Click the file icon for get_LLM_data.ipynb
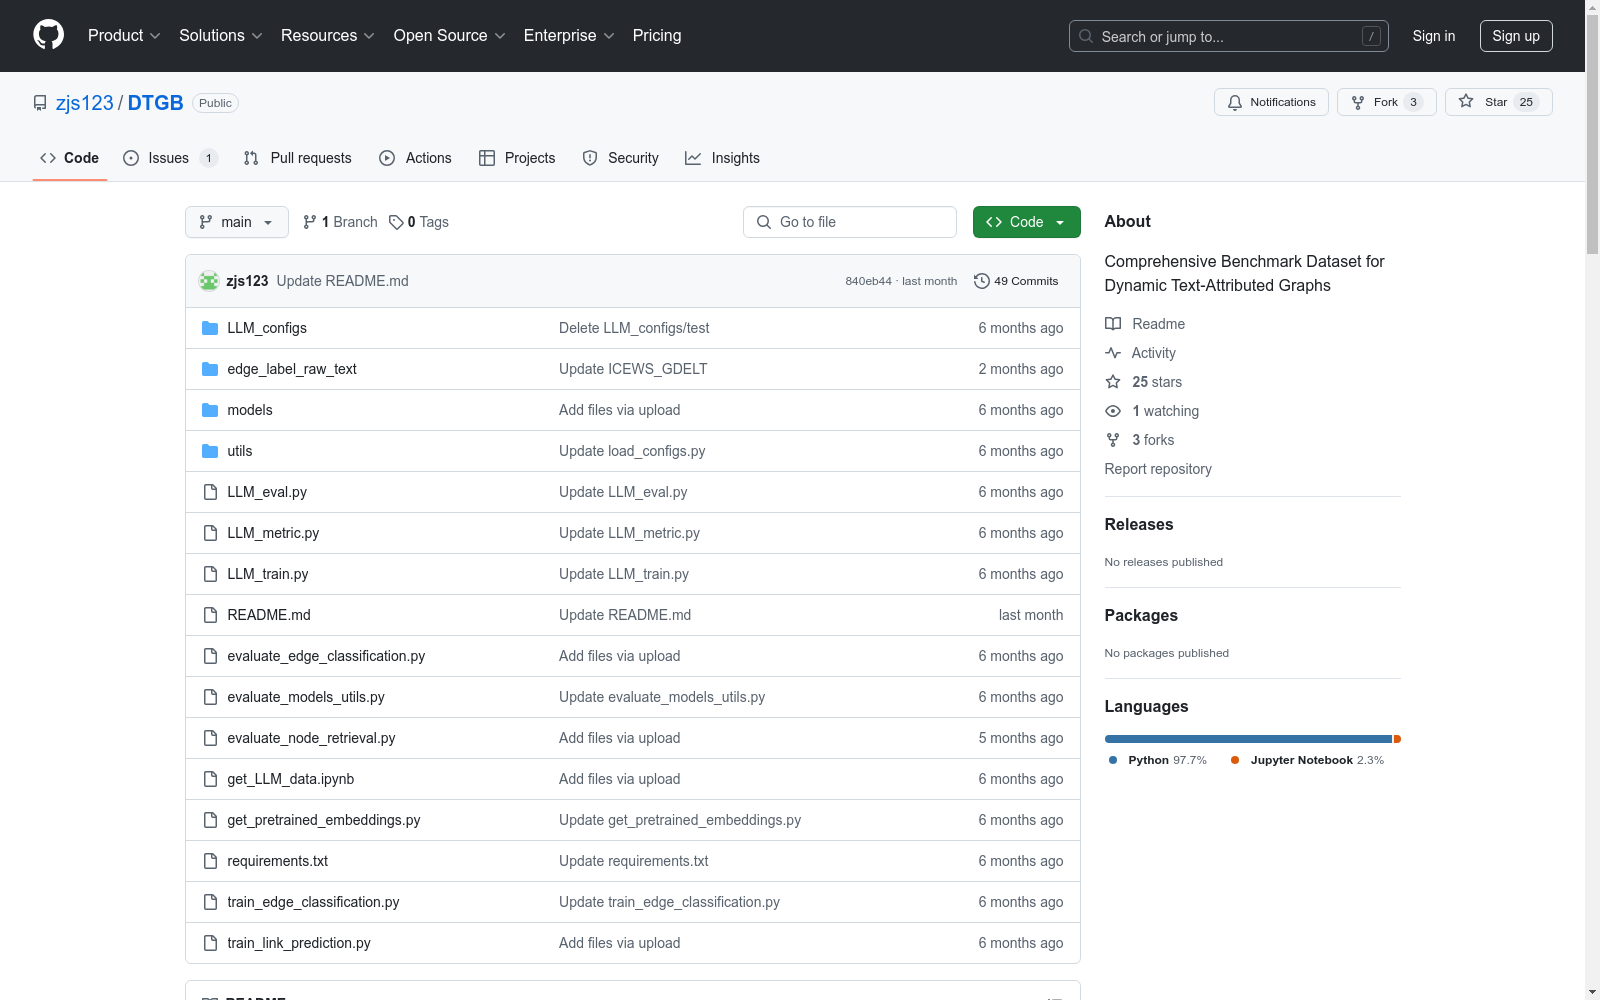 coord(210,779)
